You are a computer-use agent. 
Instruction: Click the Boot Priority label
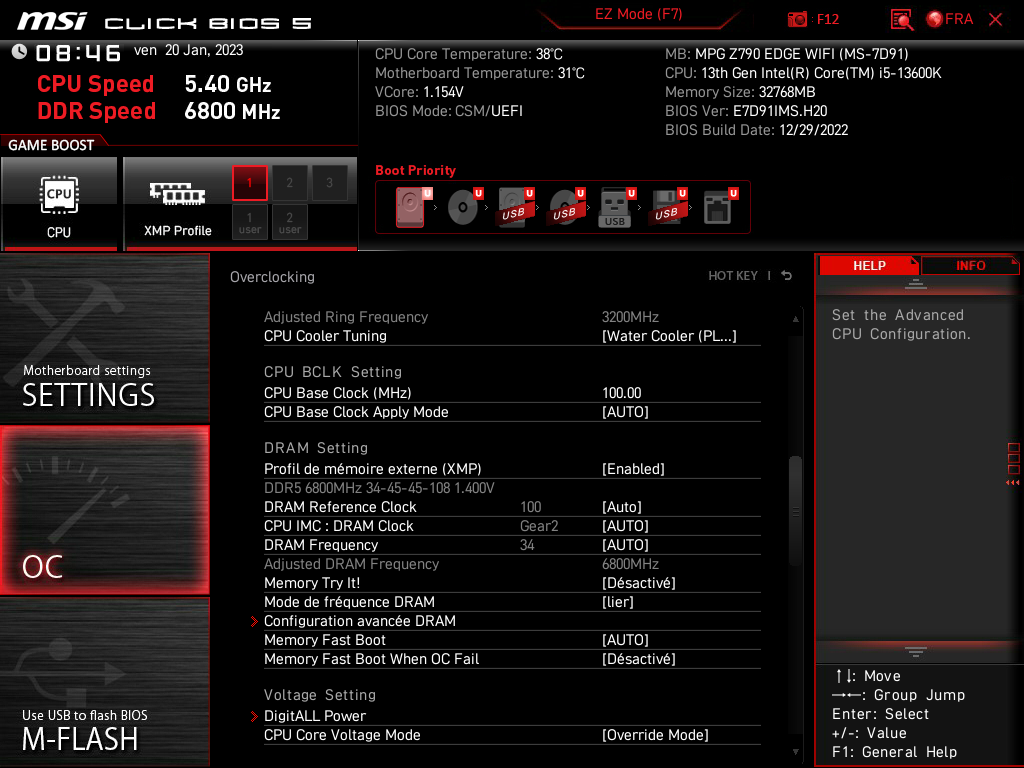click(x=415, y=170)
